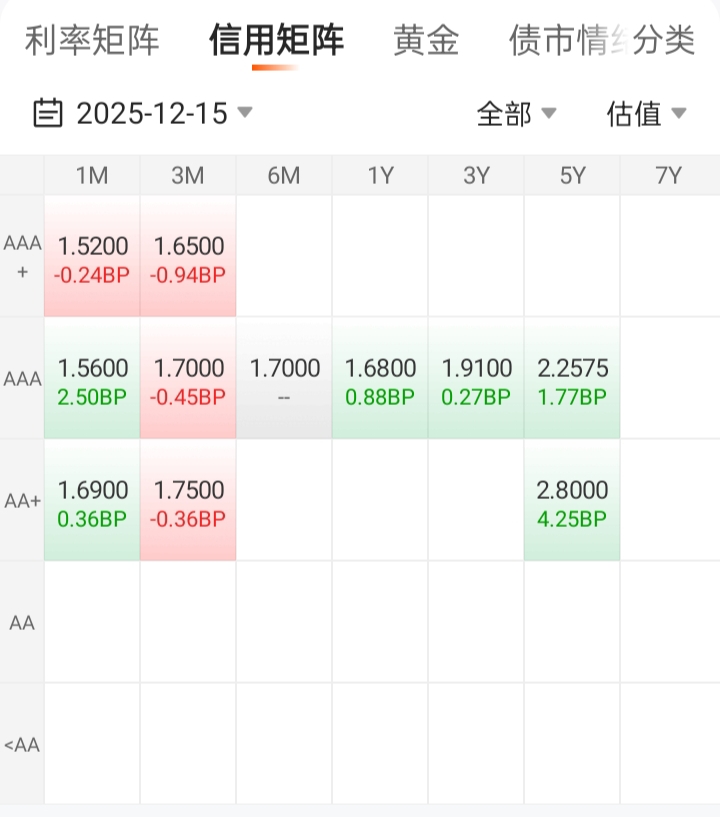Open the AAA 5Y cell 2.2575
Viewport: 720px width, 817px height.
(x=572, y=379)
